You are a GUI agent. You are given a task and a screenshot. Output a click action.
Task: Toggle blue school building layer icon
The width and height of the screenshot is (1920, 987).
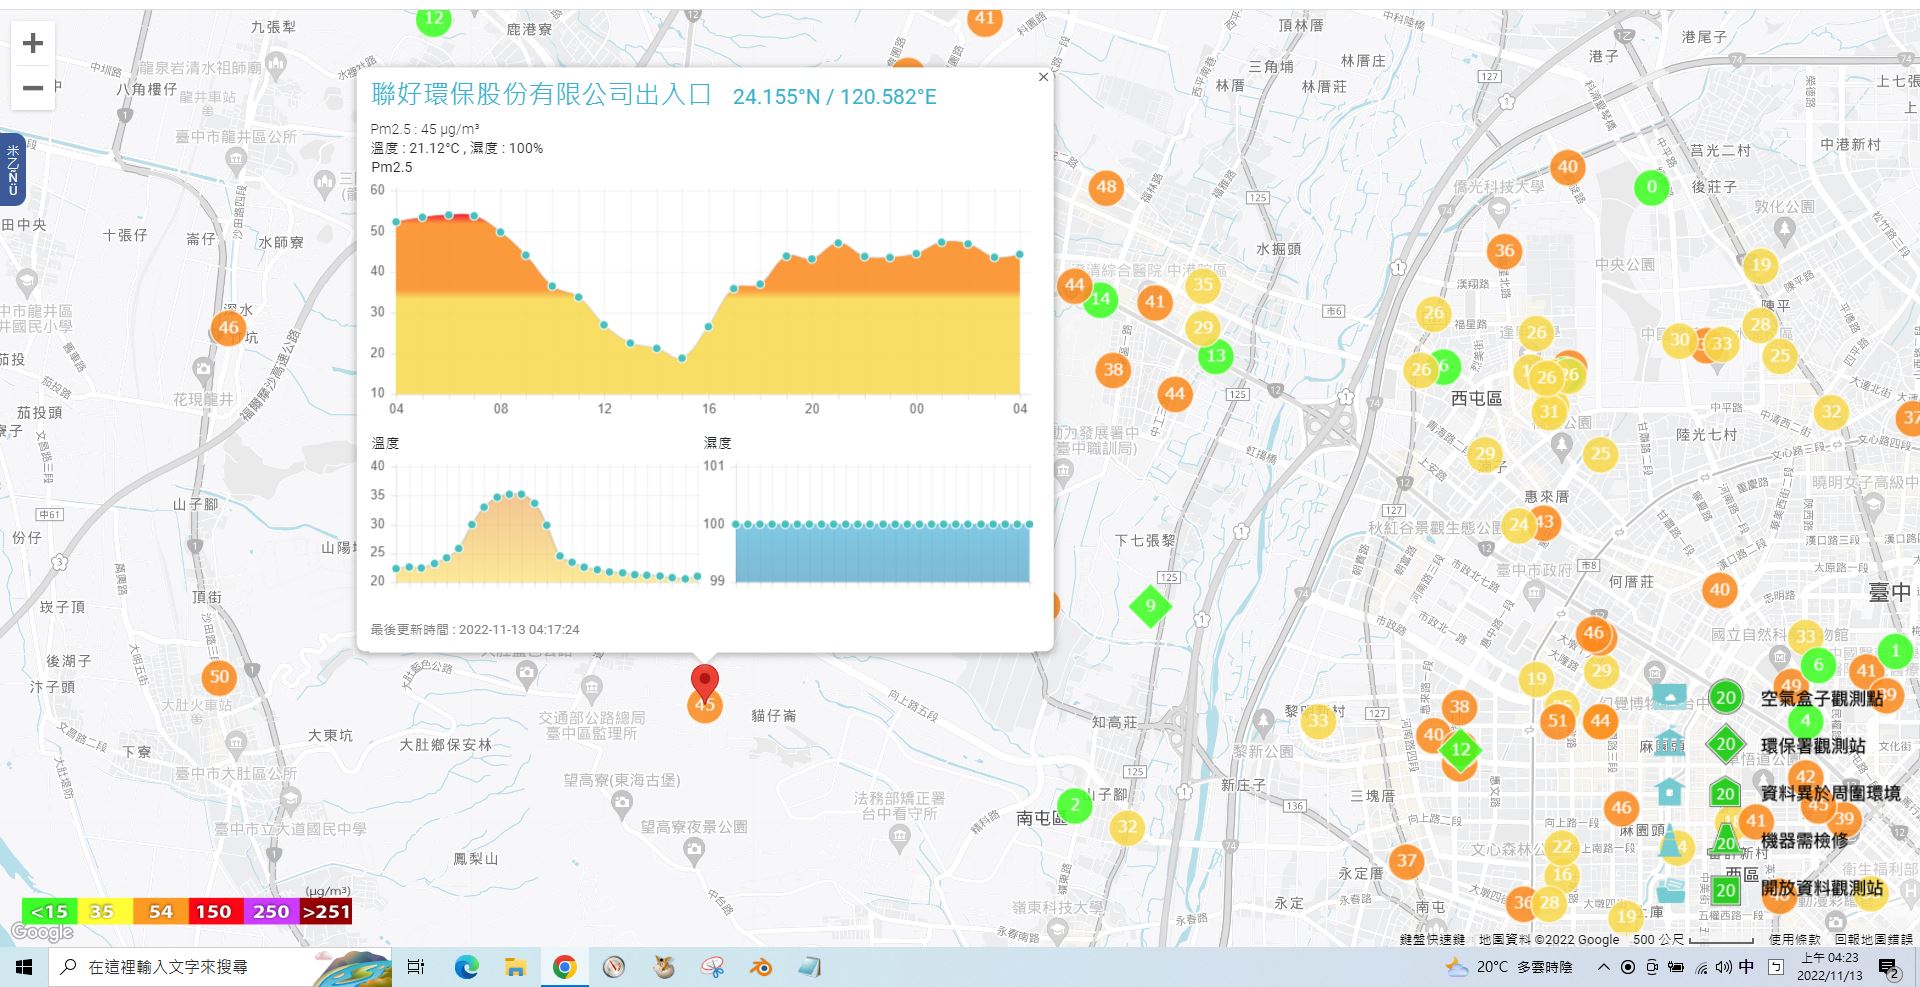tap(1669, 743)
